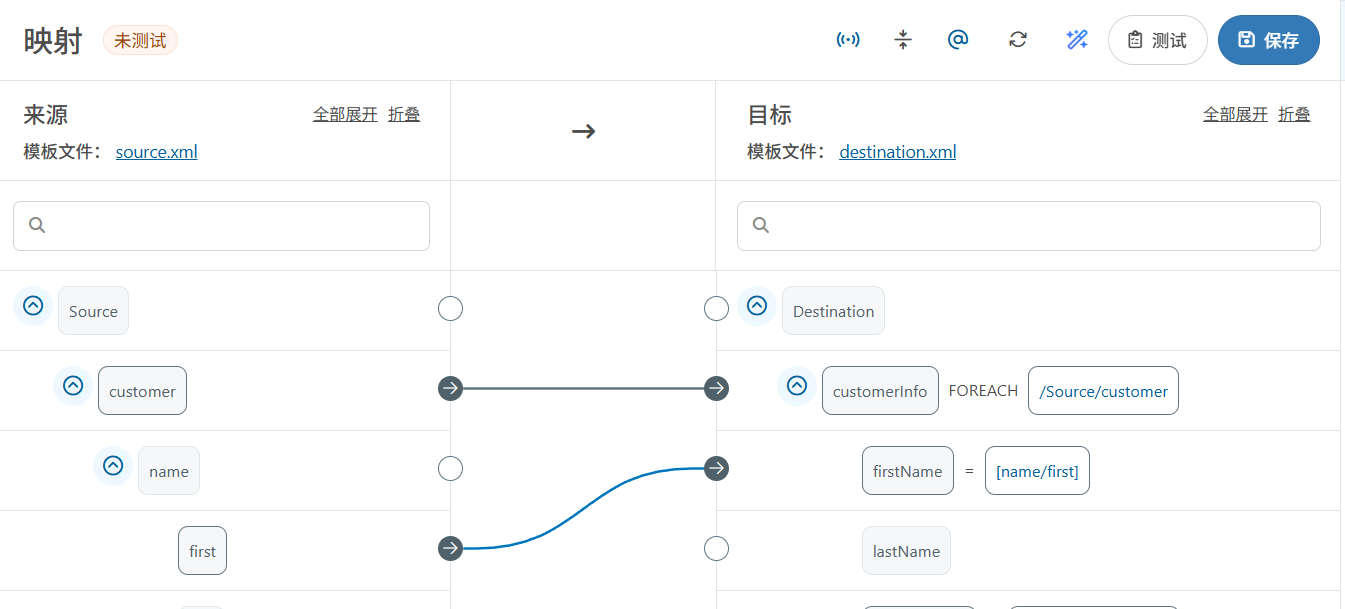Screen dimensions: 1345x609
Task: Collapse all target nodes via 折叠
Action: point(1294,114)
